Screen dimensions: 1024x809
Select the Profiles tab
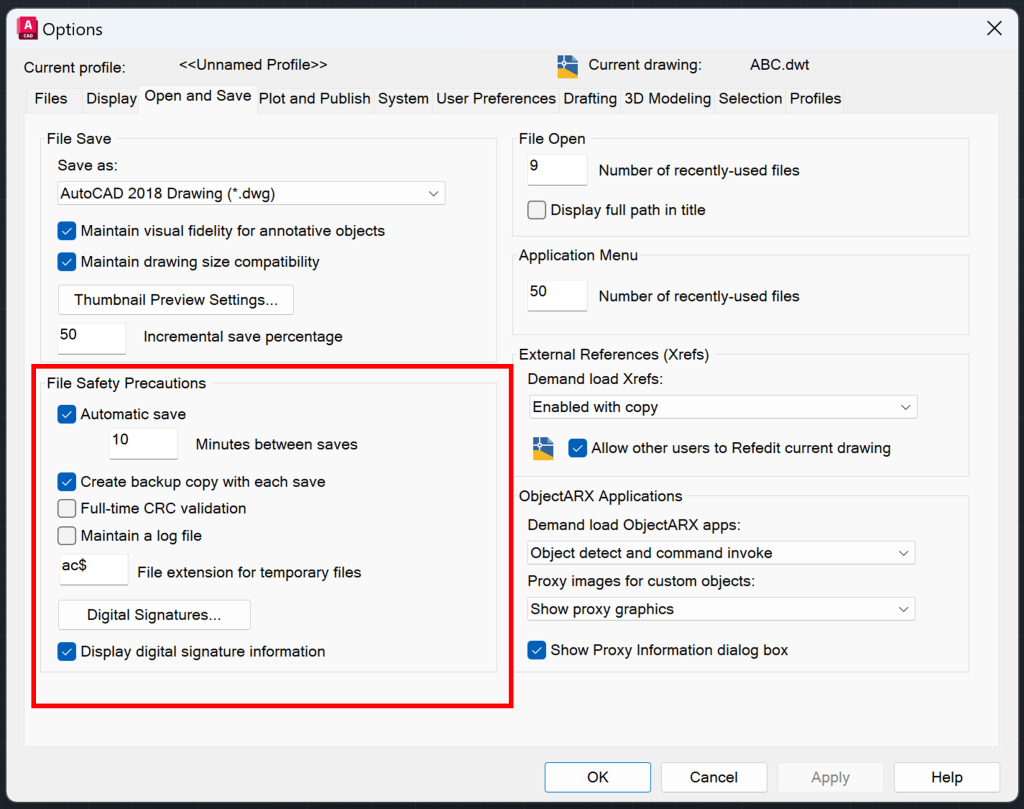[x=814, y=98]
